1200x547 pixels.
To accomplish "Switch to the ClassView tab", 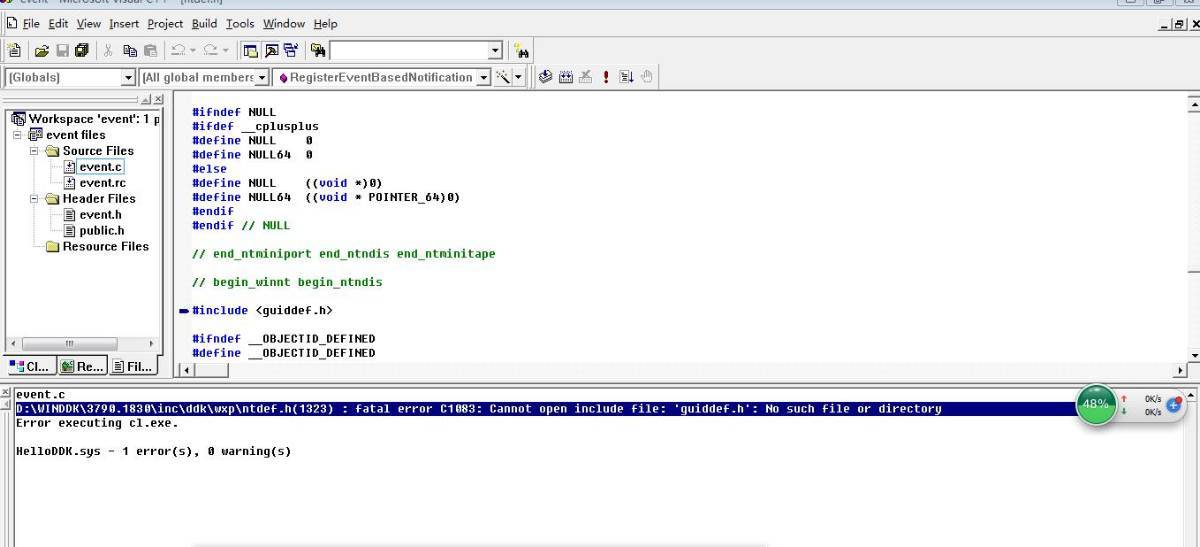I will (x=30, y=366).
